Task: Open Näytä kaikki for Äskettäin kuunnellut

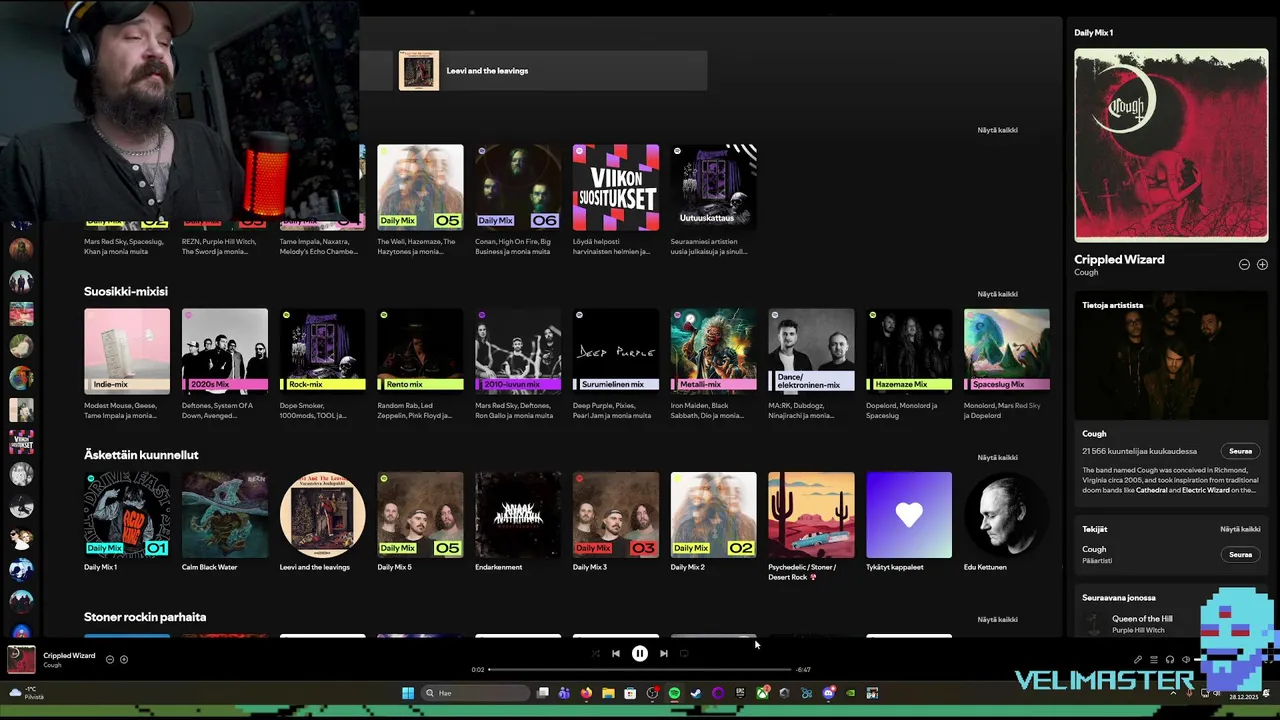Action: pos(997,457)
